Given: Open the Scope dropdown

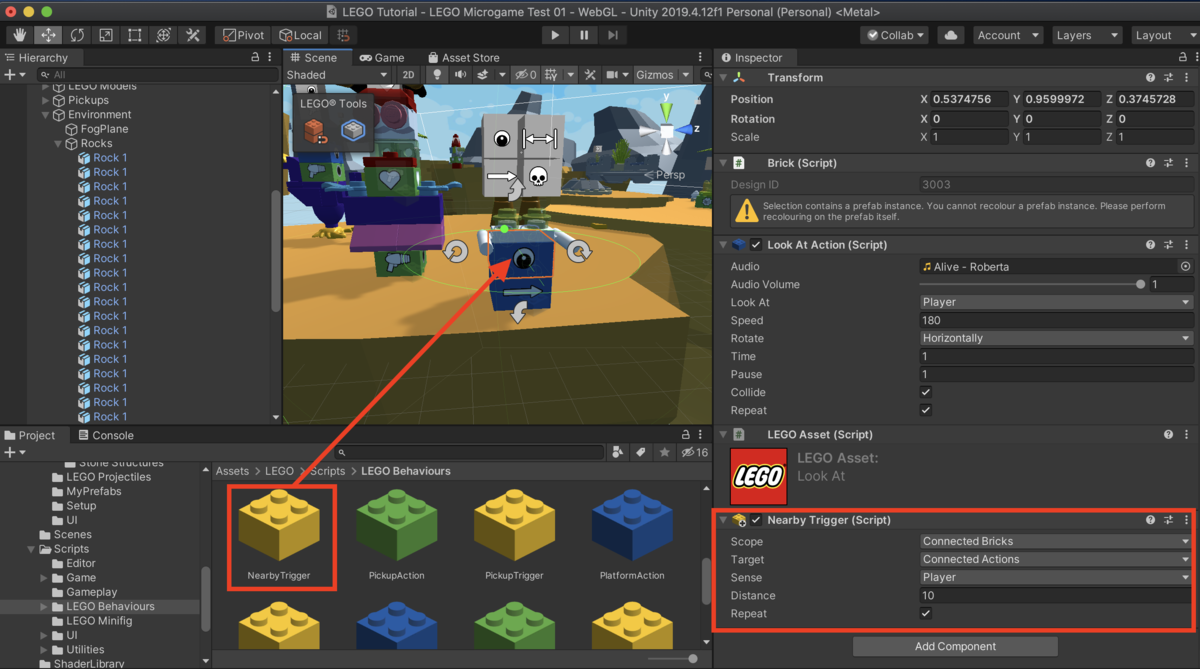Looking at the screenshot, I should pyautogui.click(x=1056, y=542).
